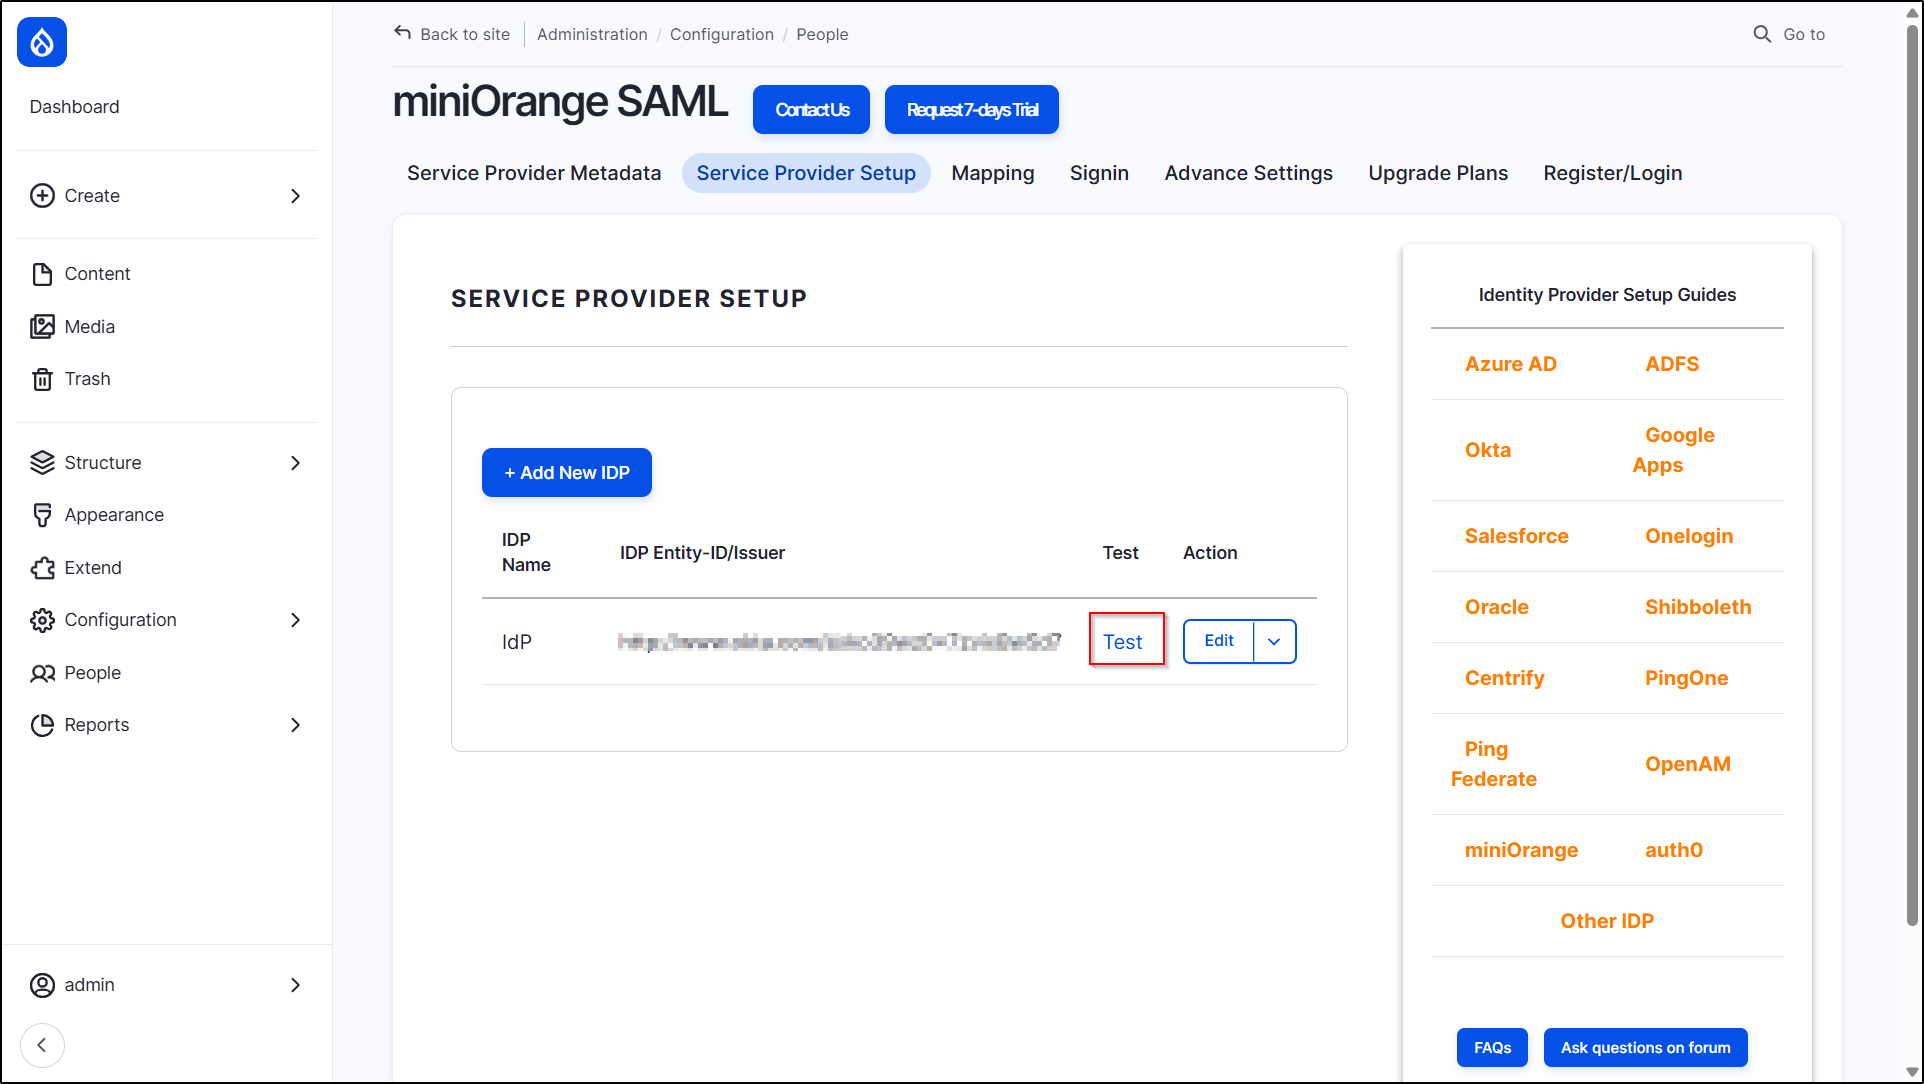Open Media via its sidebar icon
1924x1084 pixels.
click(42, 326)
